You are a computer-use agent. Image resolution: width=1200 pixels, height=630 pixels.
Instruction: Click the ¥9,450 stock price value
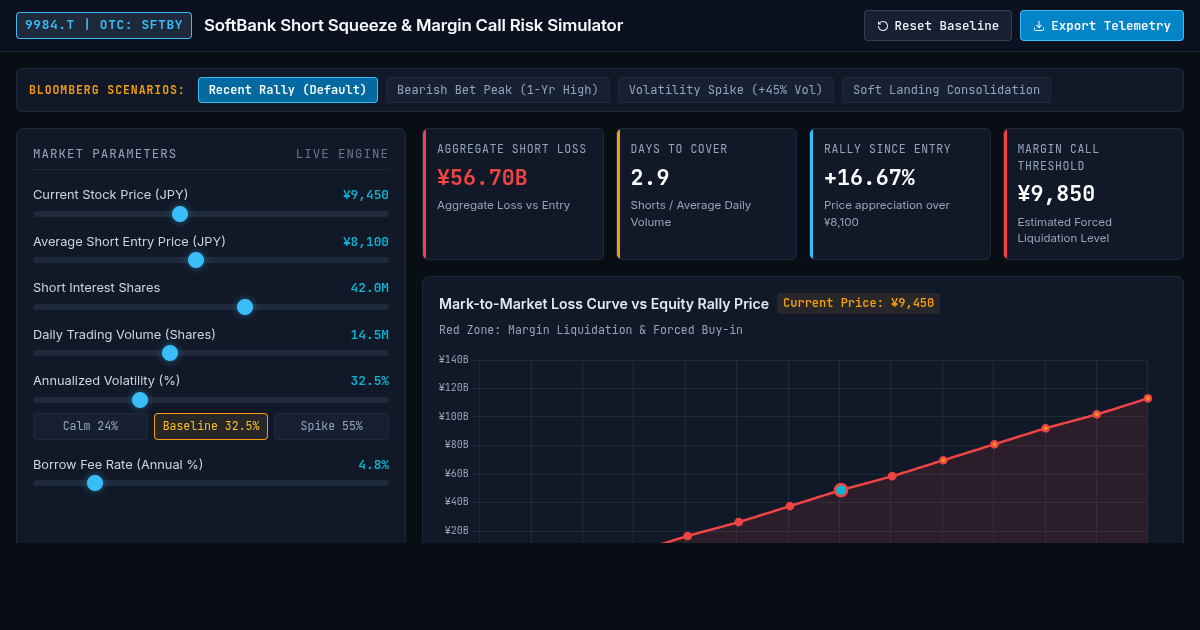366,195
